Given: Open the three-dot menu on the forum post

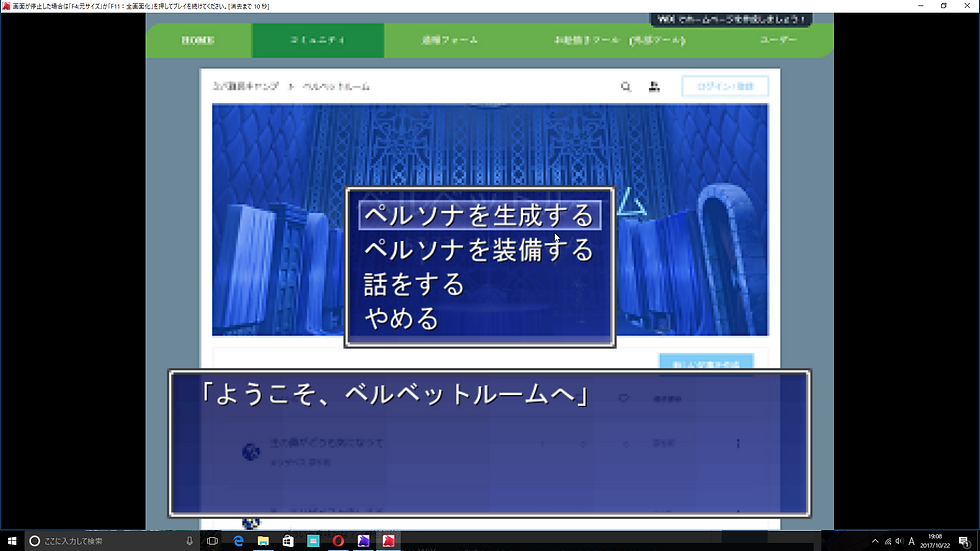Looking at the screenshot, I should click(738, 444).
